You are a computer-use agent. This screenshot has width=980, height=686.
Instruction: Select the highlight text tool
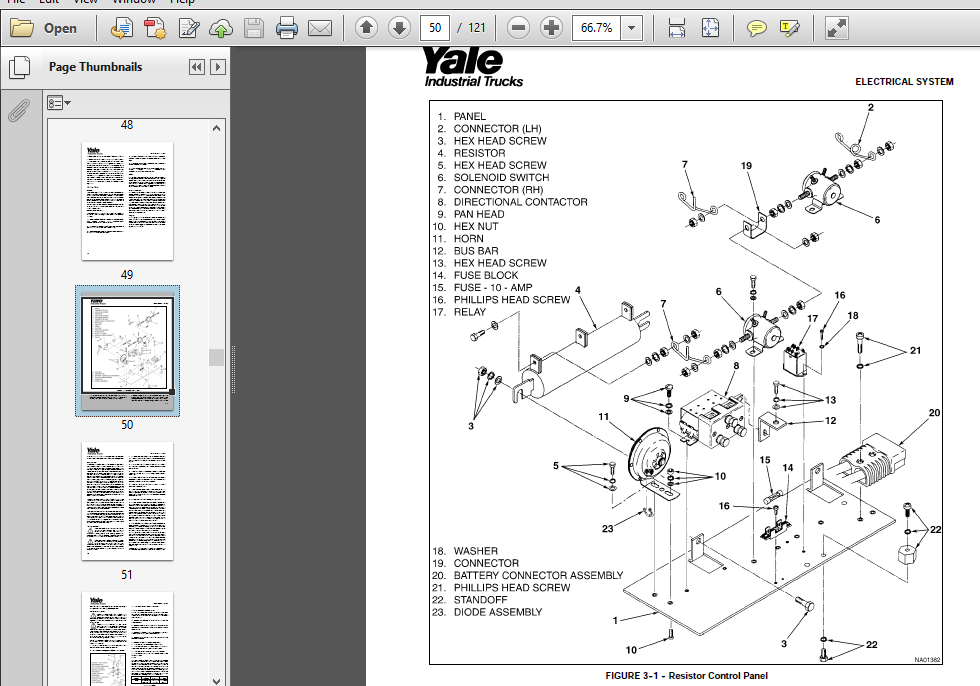click(789, 28)
